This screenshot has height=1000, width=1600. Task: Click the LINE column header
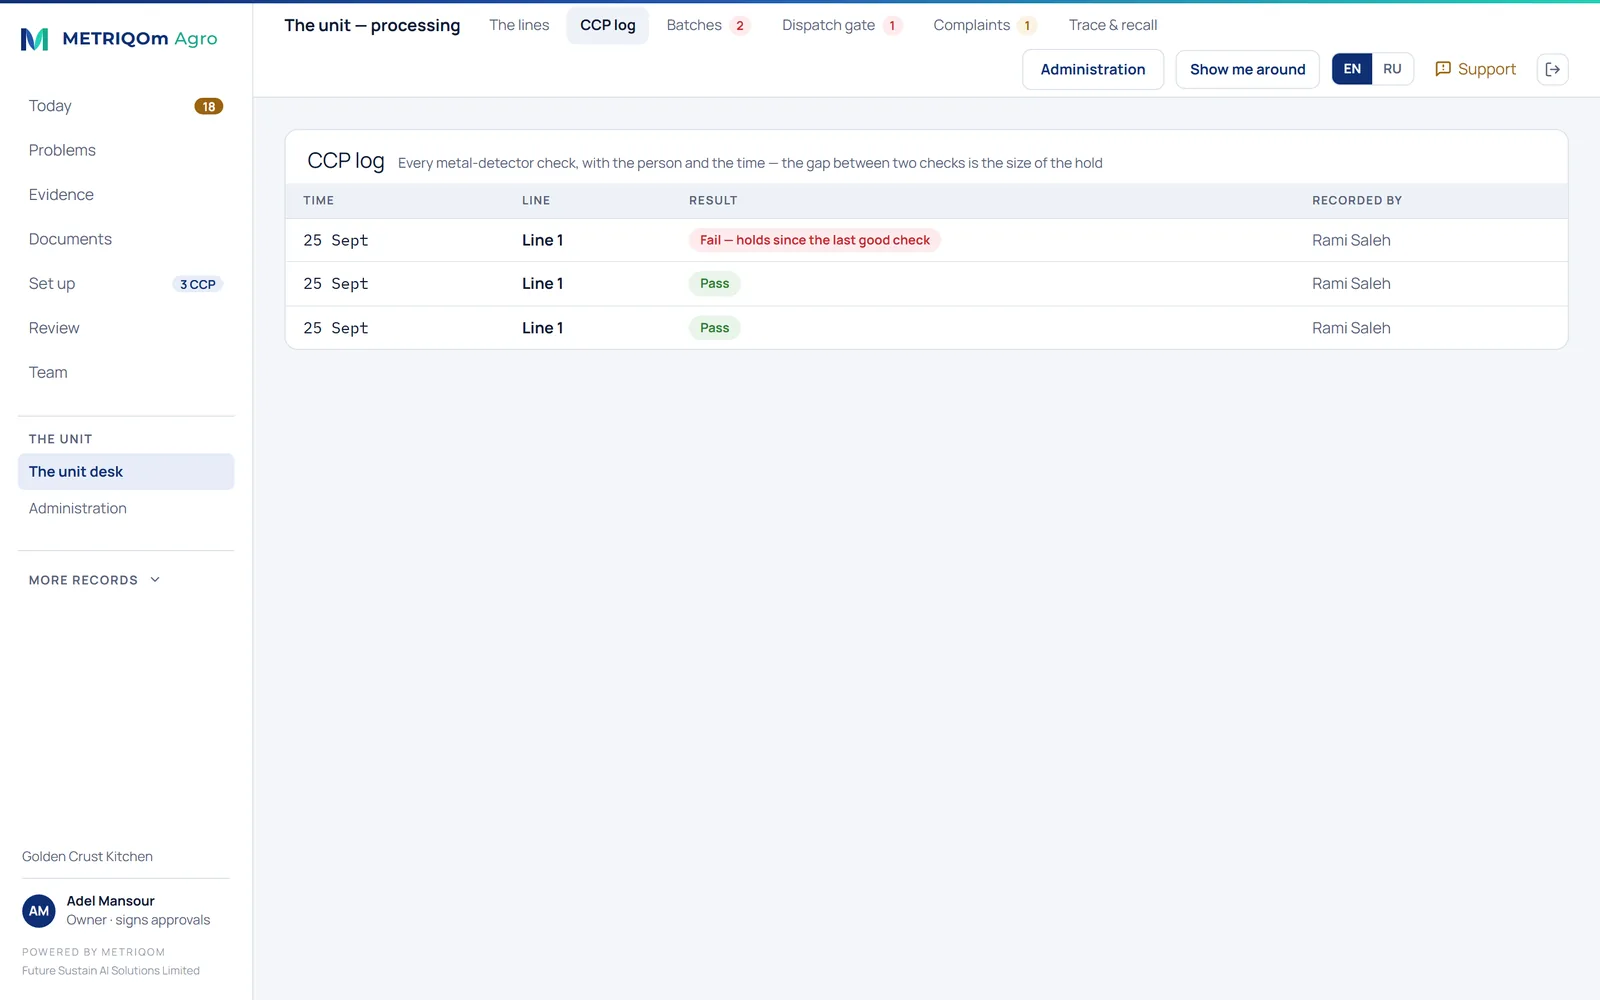[x=536, y=200]
